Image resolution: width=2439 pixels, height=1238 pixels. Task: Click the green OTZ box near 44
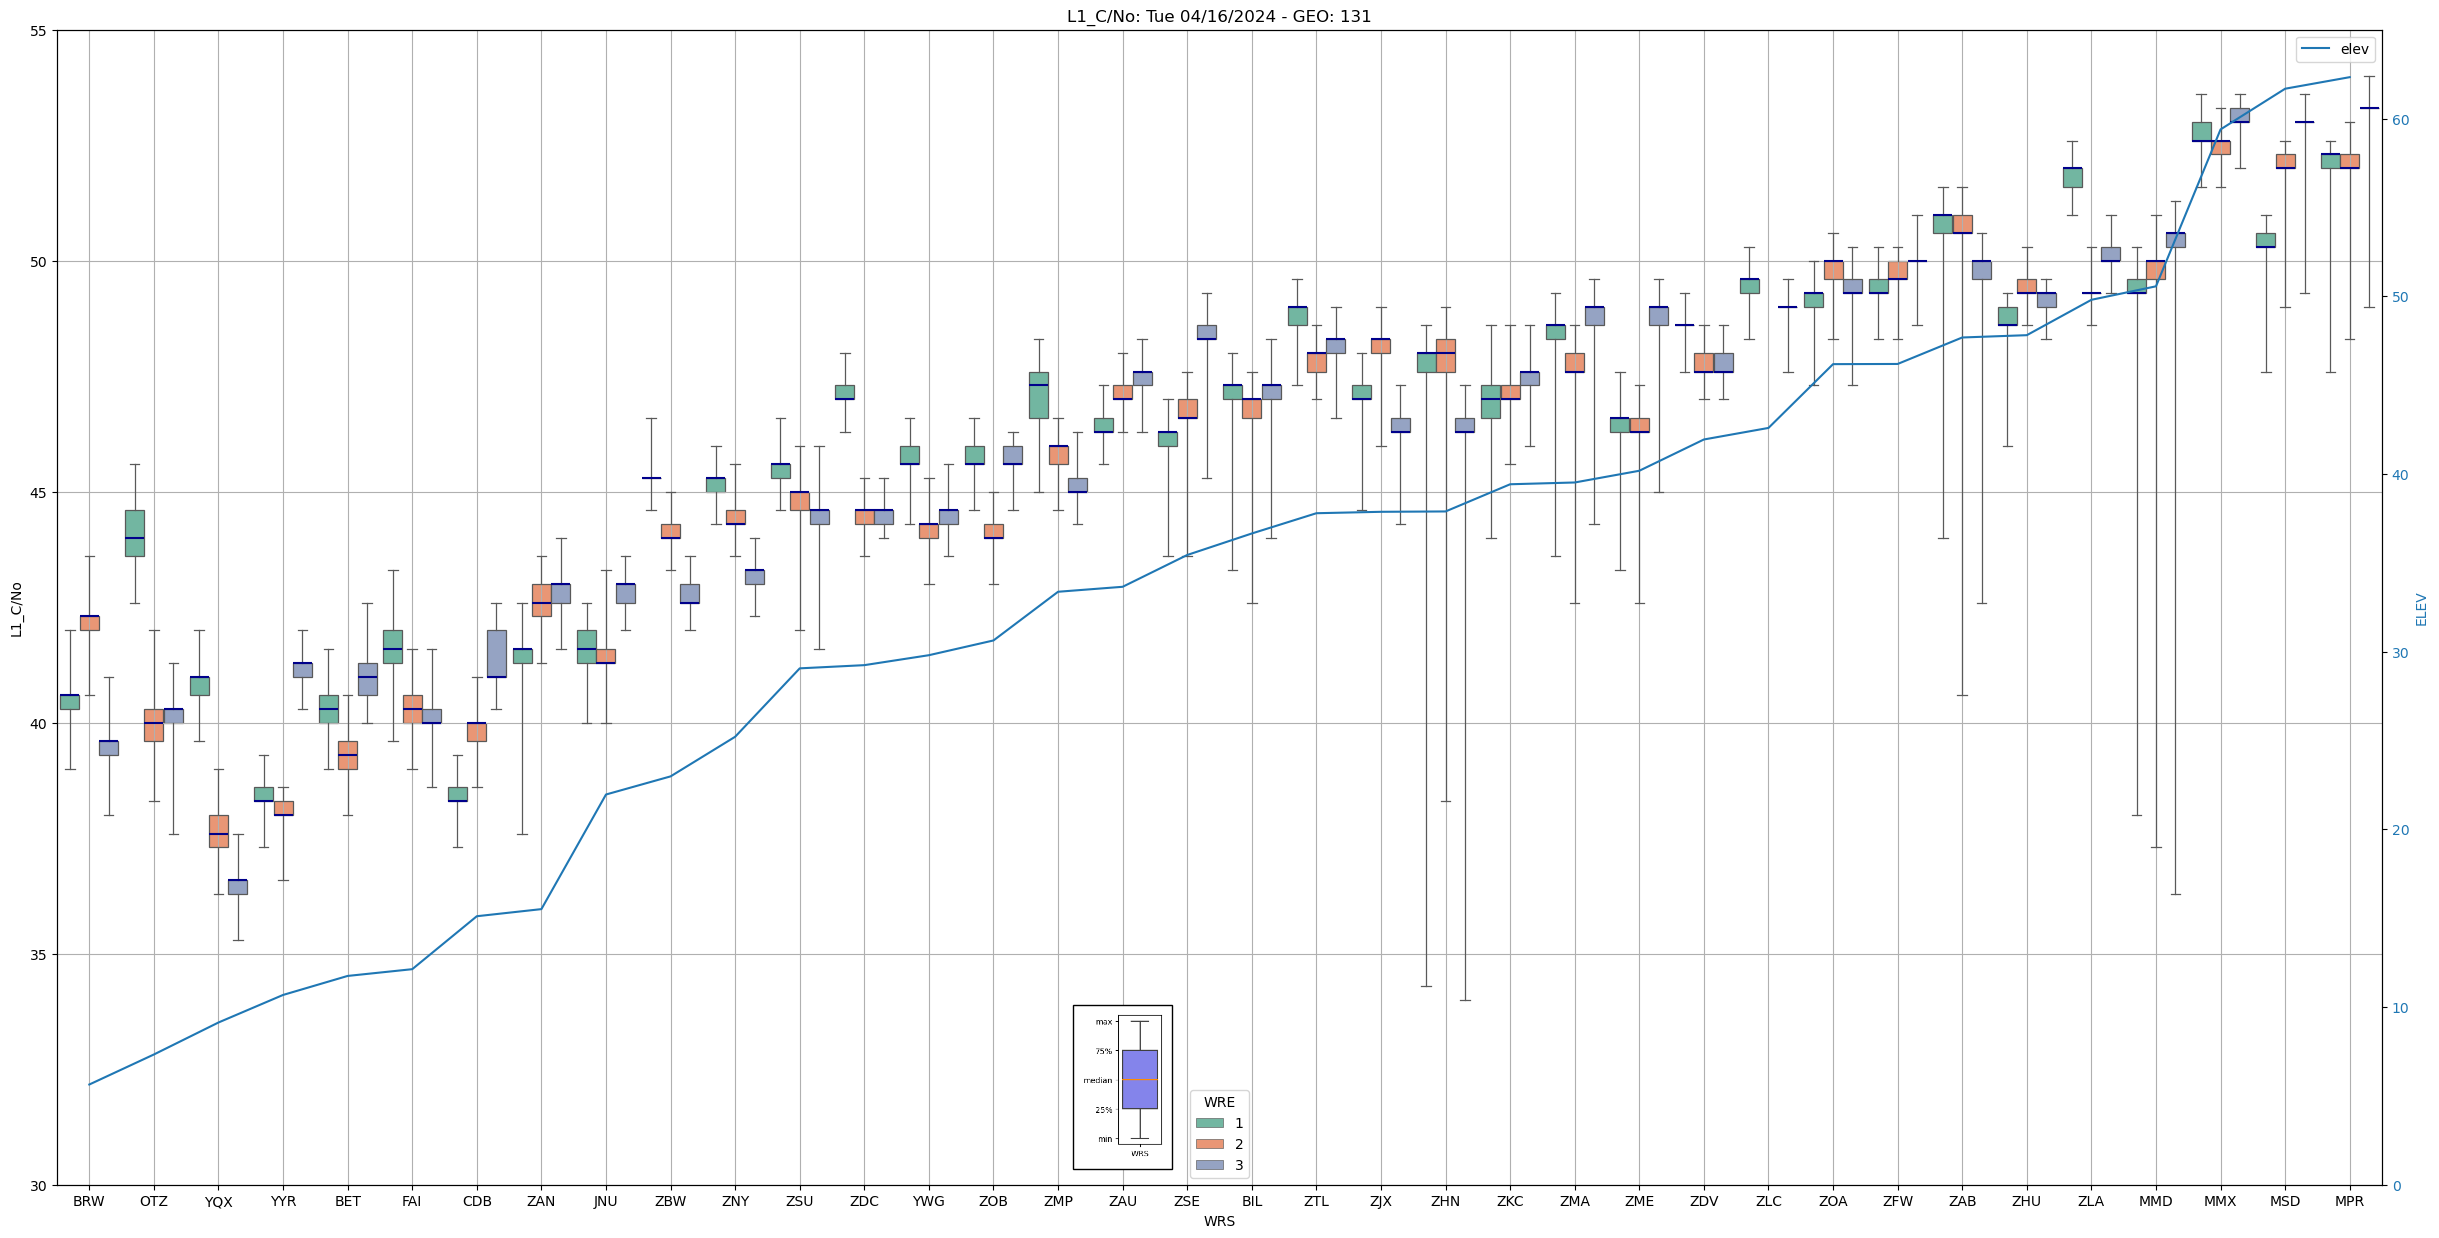(x=135, y=533)
